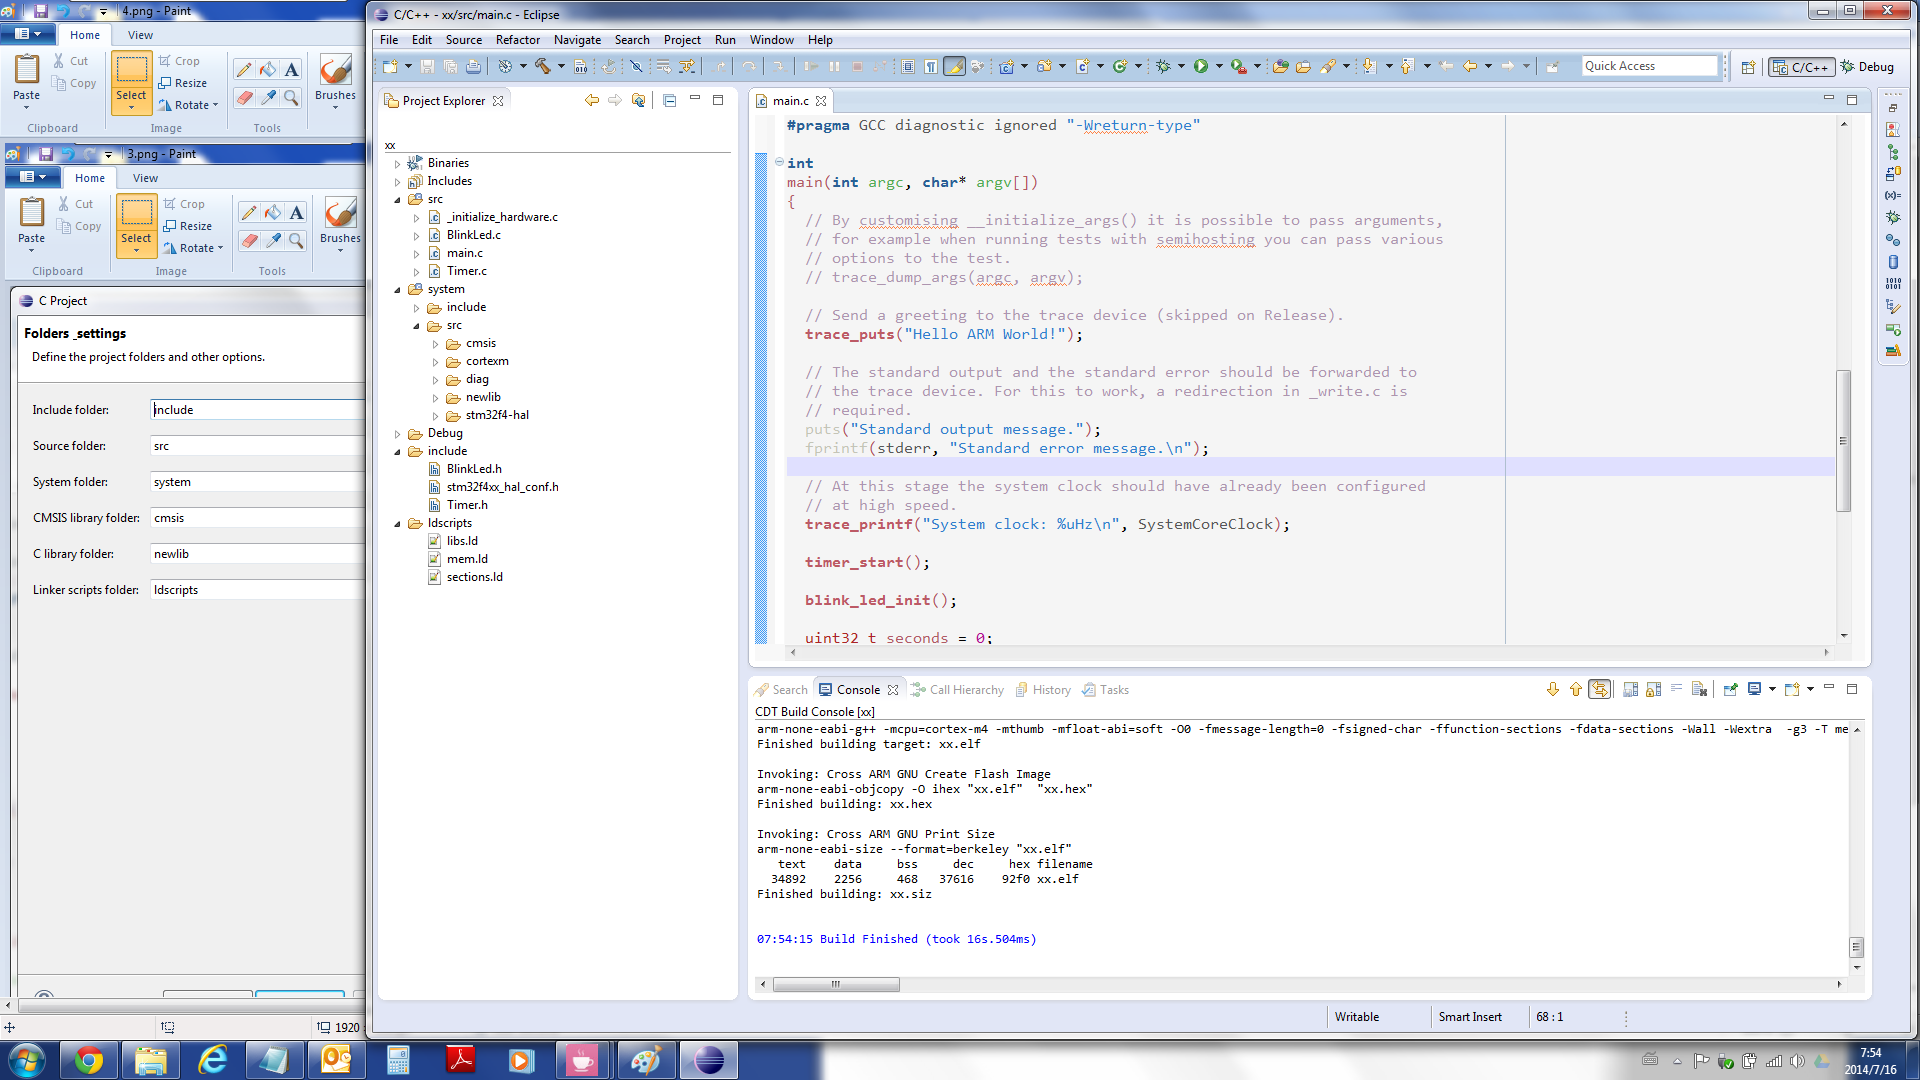Click the console horizontal scrollbar thumb
Screen dimensions: 1920x1080
coord(836,984)
